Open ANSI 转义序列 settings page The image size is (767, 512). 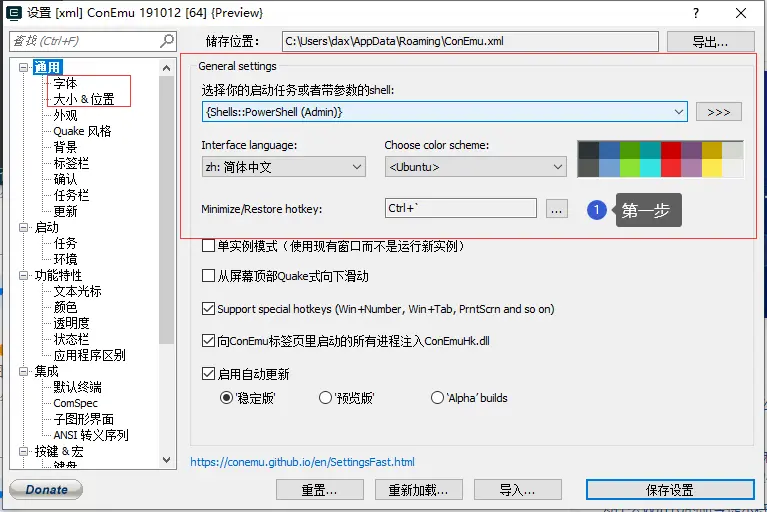point(90,435)
